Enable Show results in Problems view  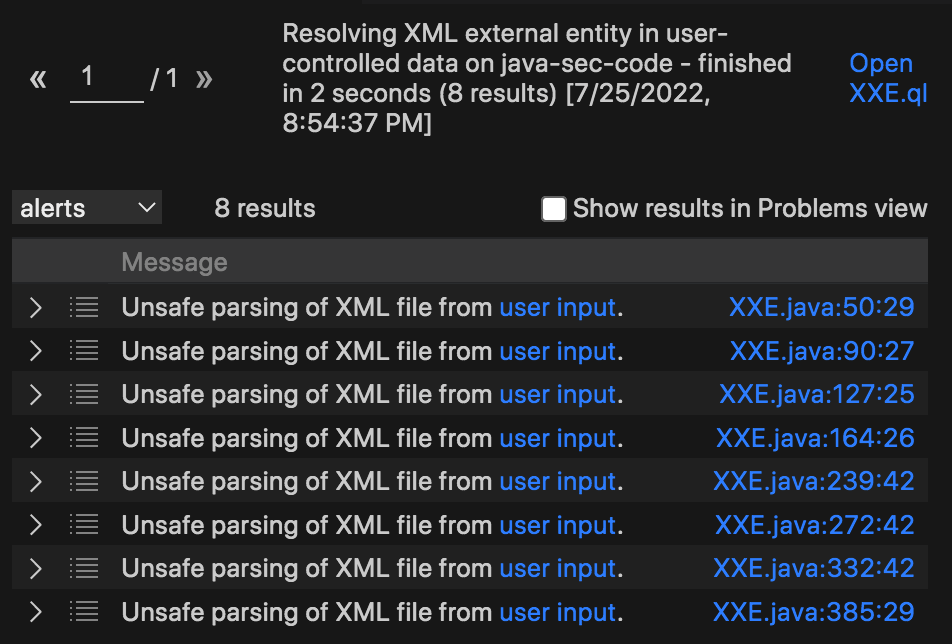pos(553,209)
